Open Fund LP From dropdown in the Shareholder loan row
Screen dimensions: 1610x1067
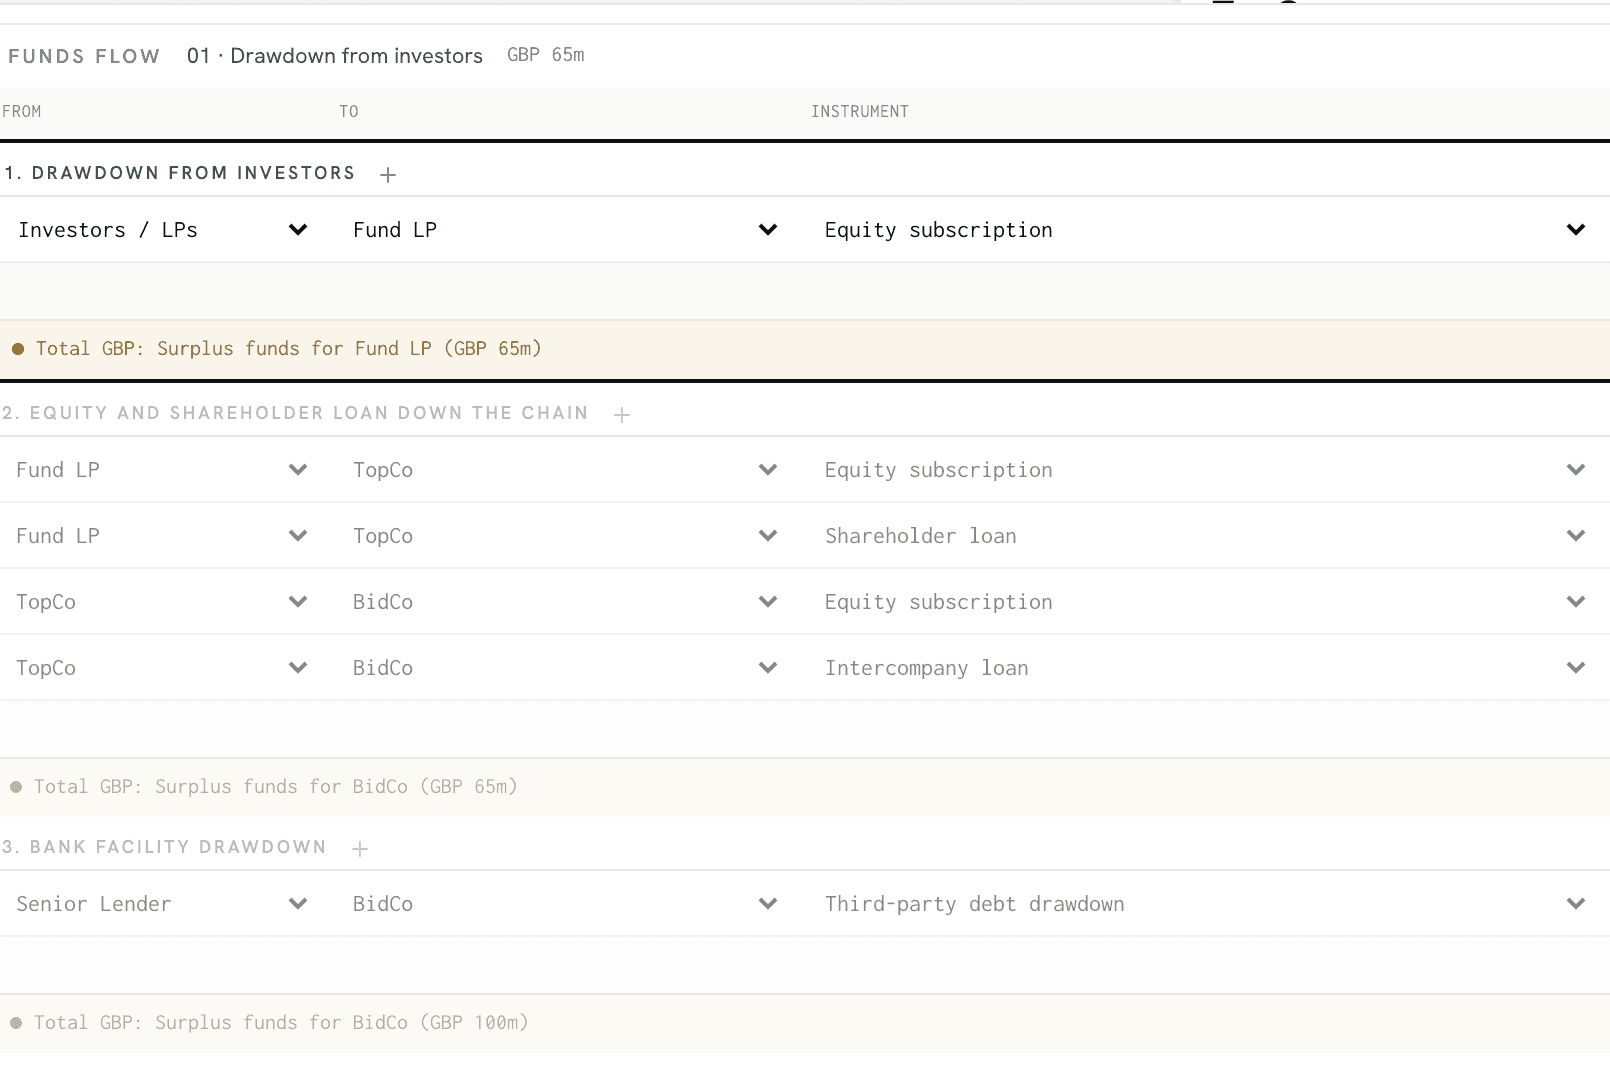click(x=163, y=536)
